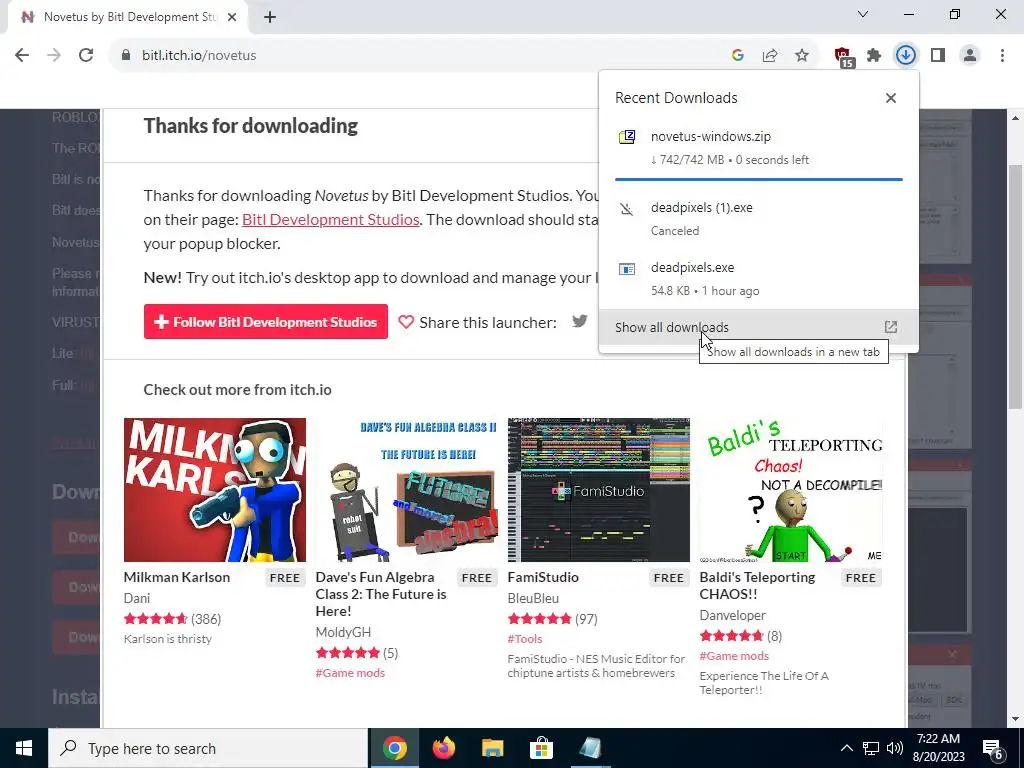Viewport: 1024px width, 768px height.
Task: Share the launcher on Twitter
Action: 580,321
